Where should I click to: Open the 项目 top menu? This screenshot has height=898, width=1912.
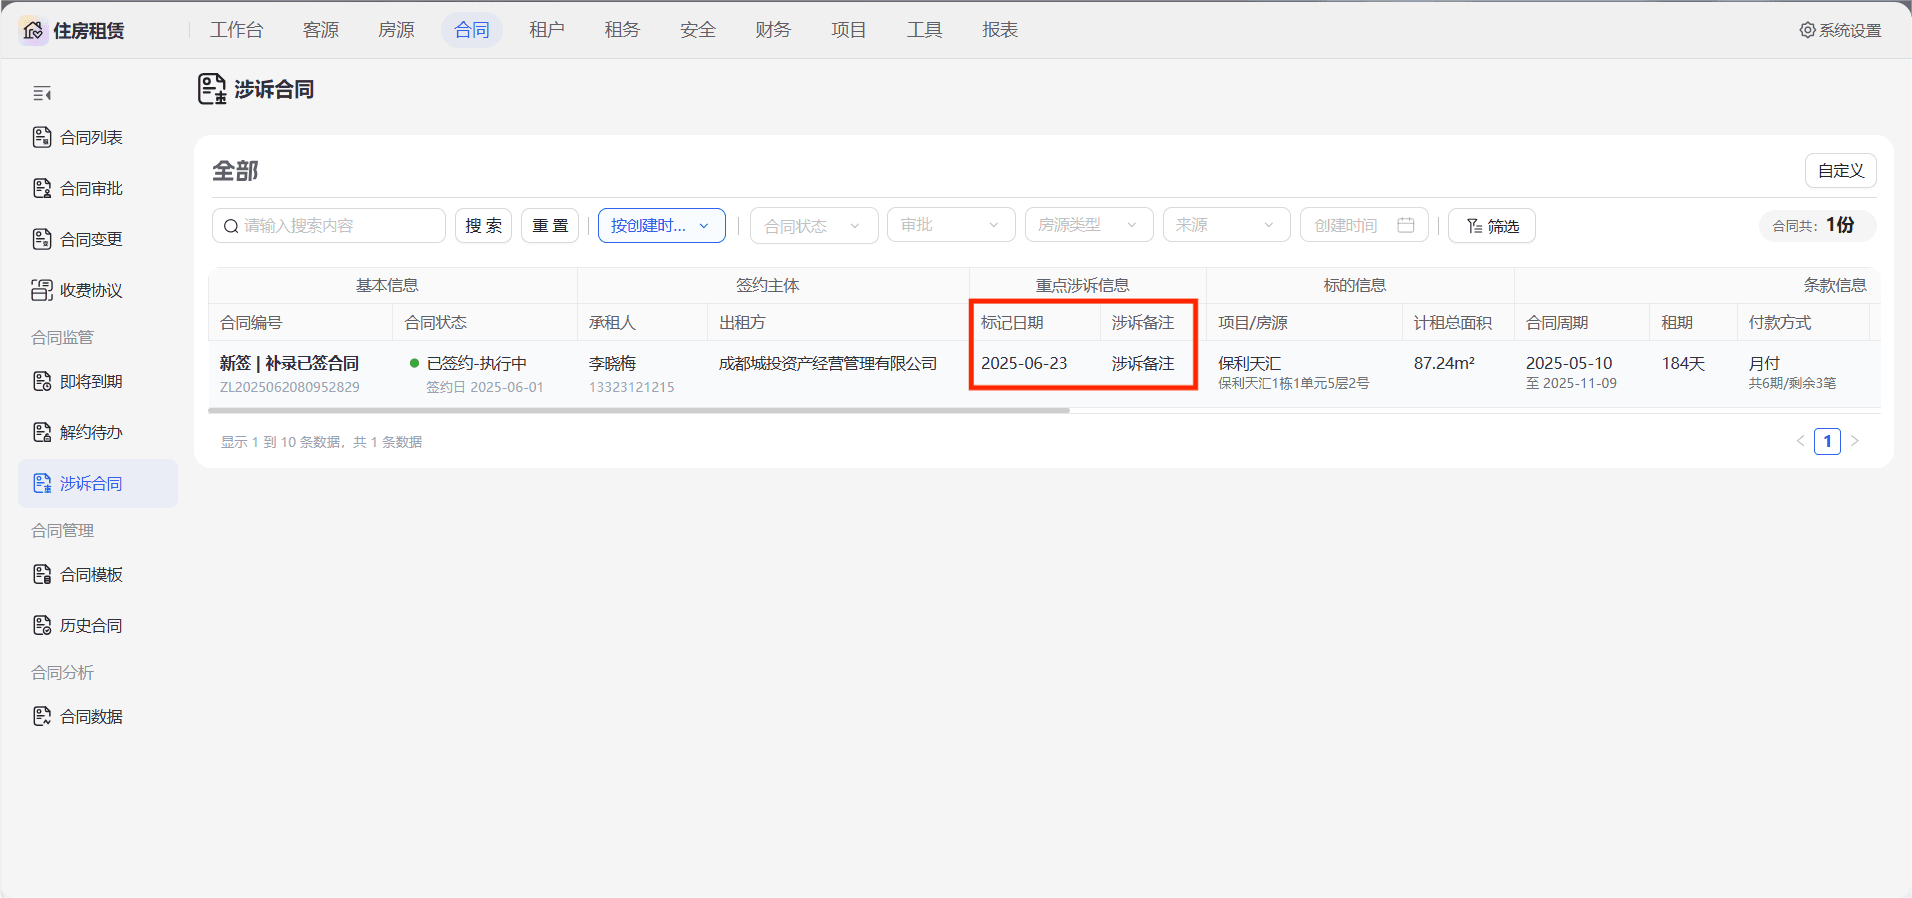pos(849,30)
